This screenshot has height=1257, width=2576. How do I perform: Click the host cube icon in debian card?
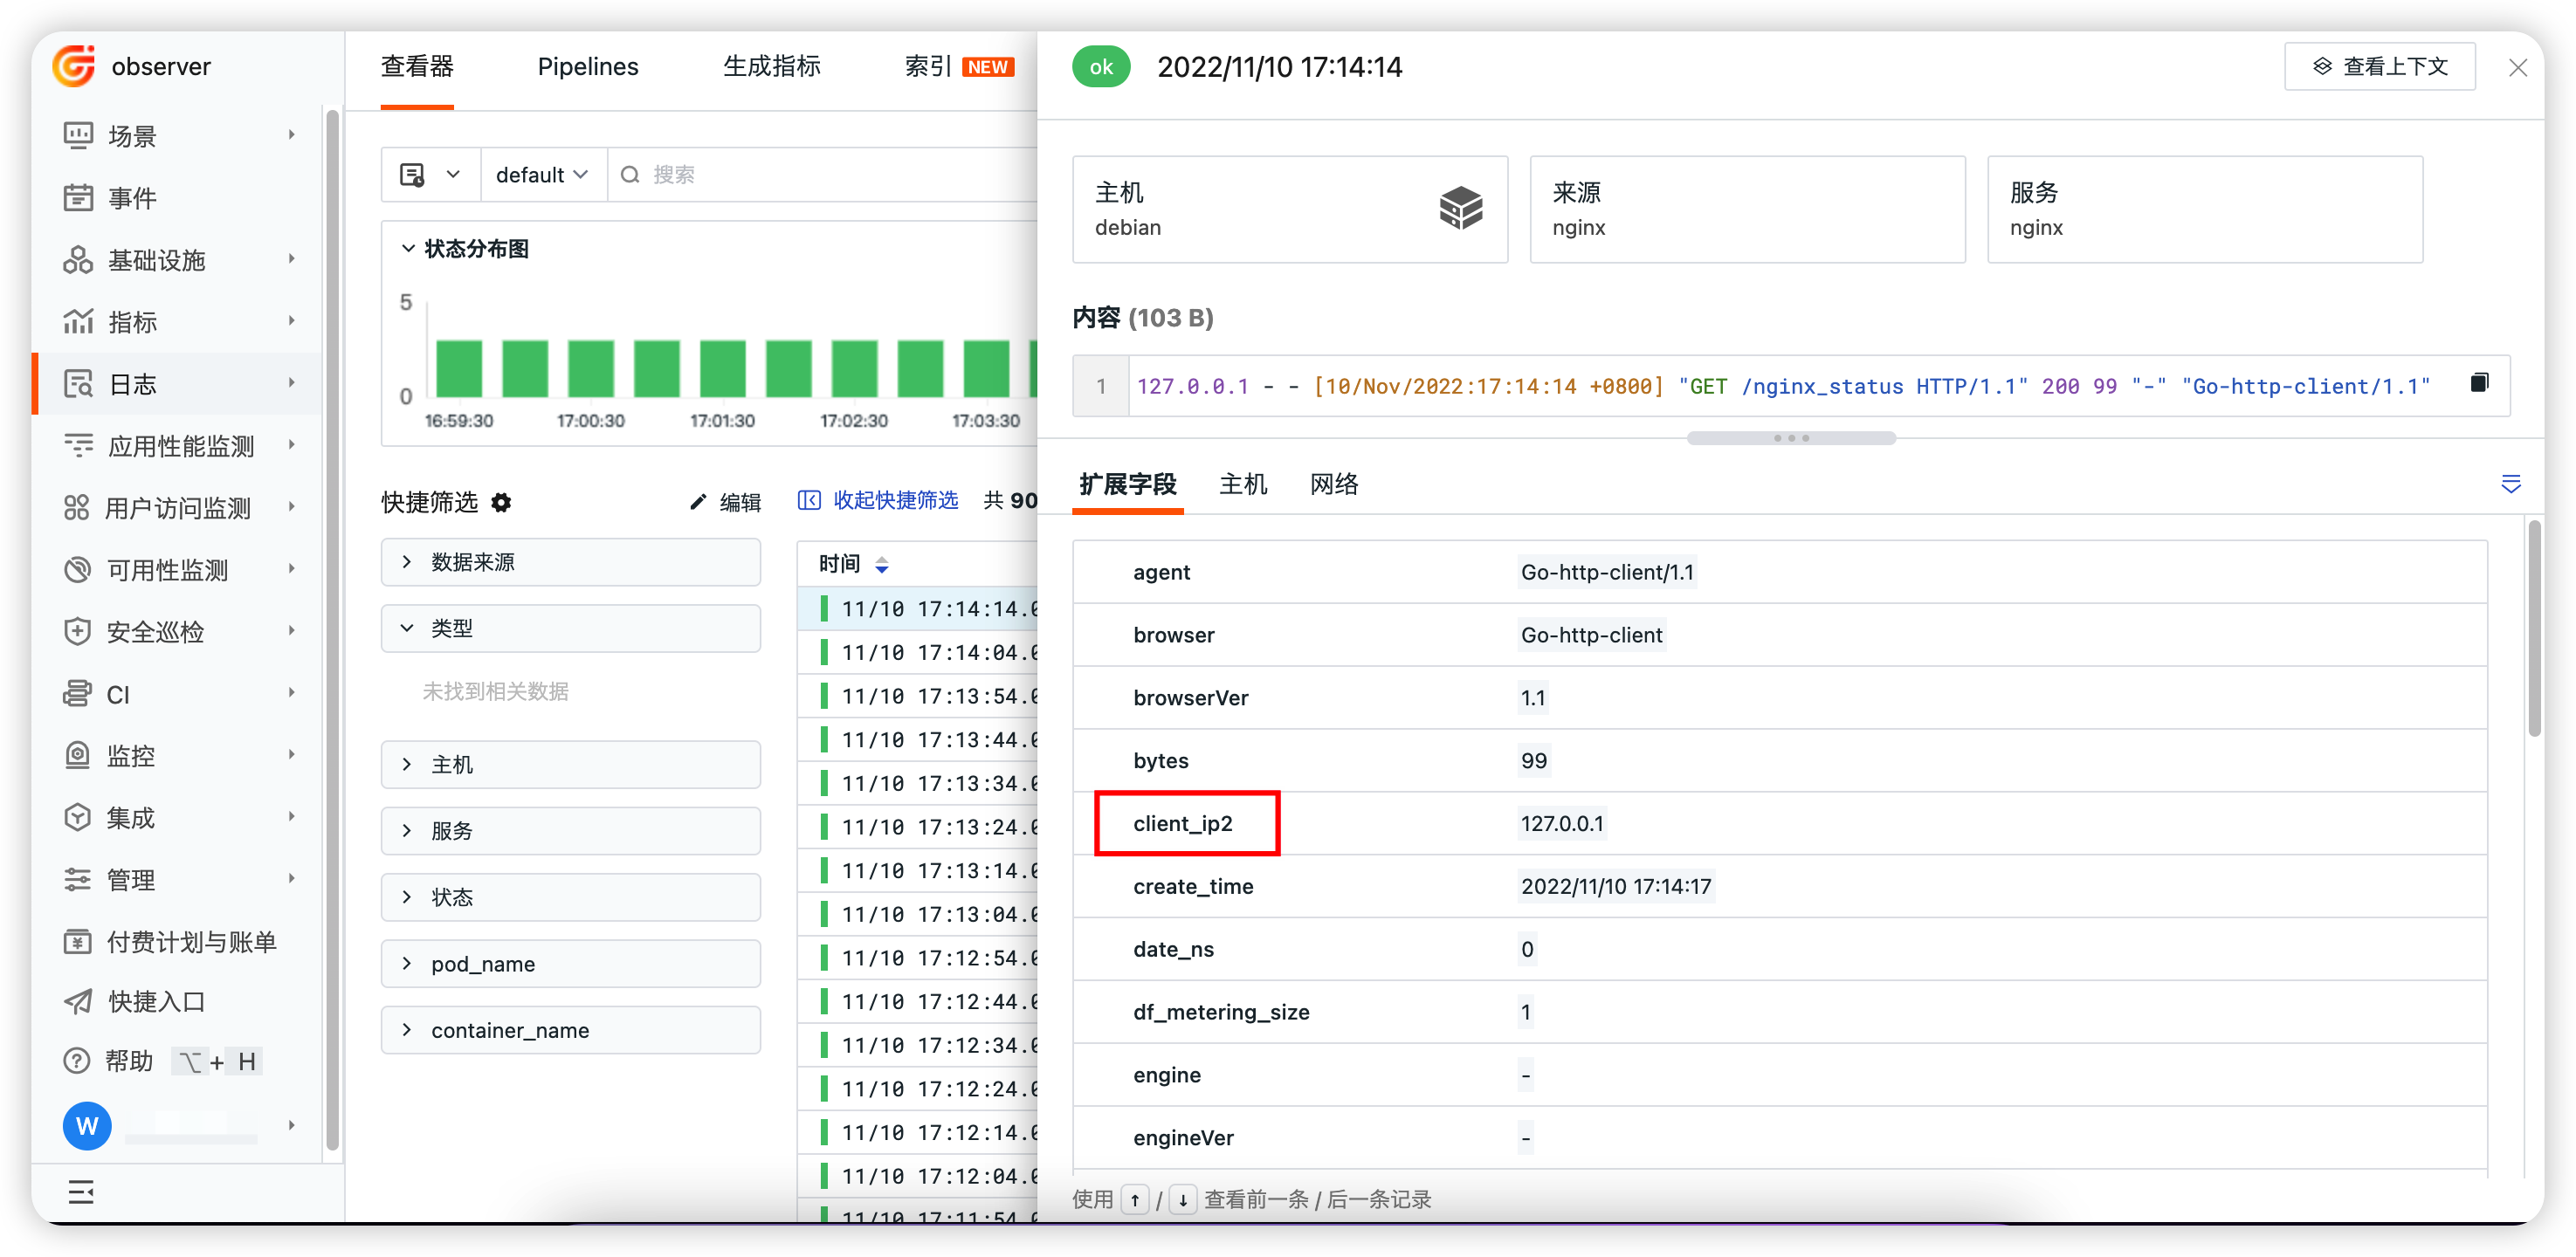1460,208
